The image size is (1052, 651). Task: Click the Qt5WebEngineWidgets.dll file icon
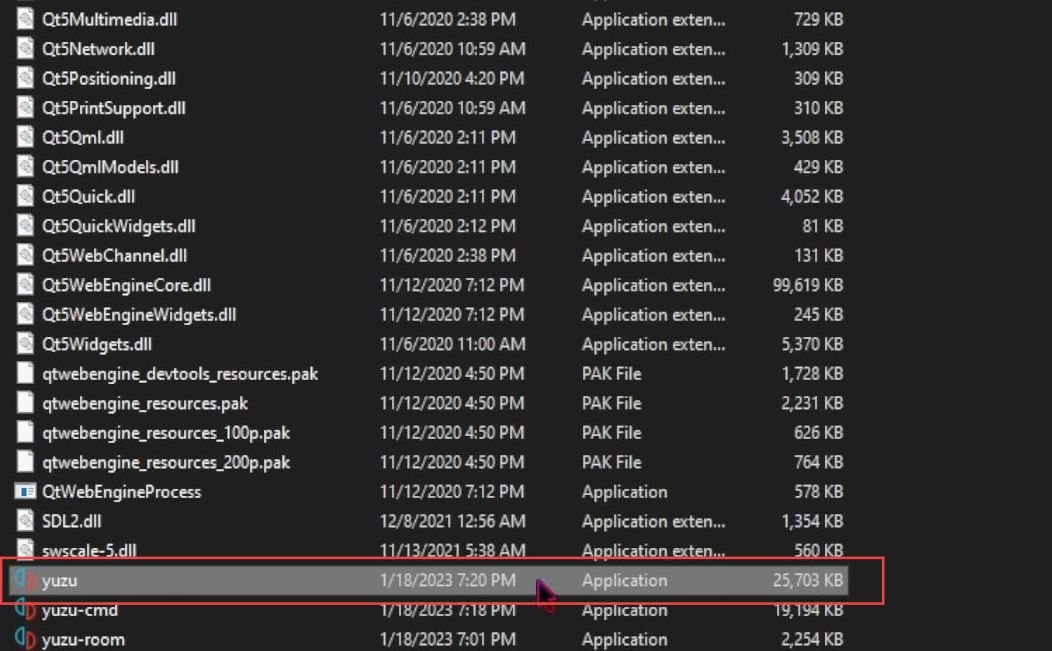coord(25,314)
